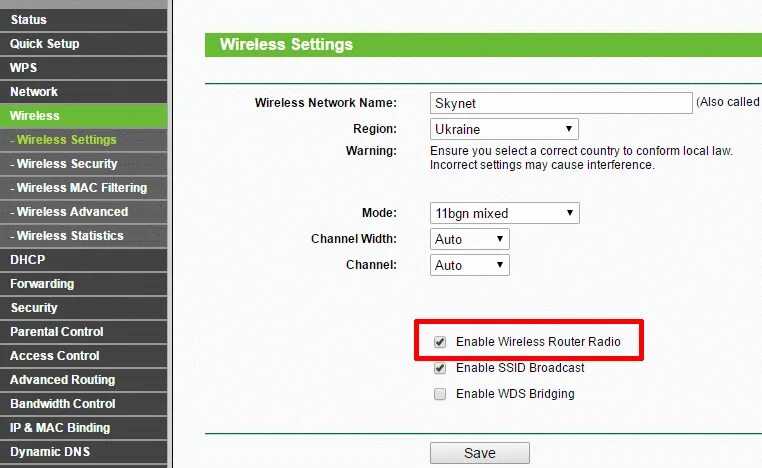Select WPS in the sidebar
This screenshot has height=468, width=762.
pos(84,68)
